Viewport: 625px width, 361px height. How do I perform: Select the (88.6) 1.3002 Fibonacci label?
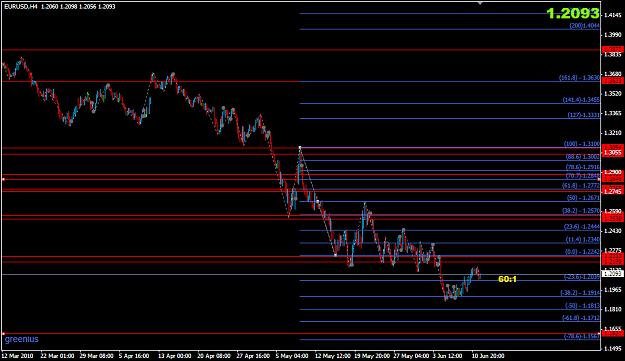point(582,157)
